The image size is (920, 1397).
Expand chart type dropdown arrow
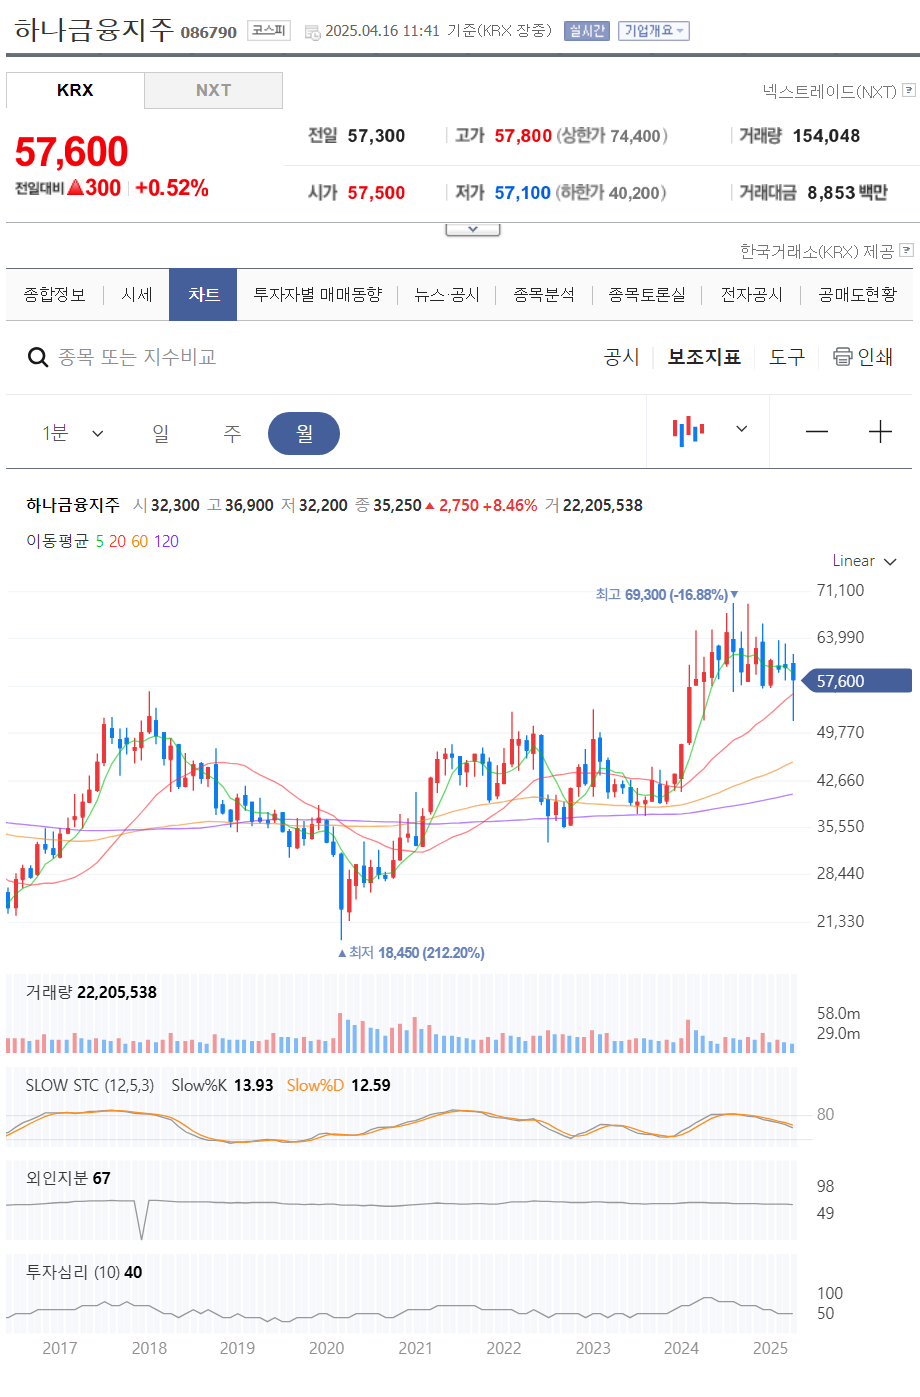click(742, 429)
